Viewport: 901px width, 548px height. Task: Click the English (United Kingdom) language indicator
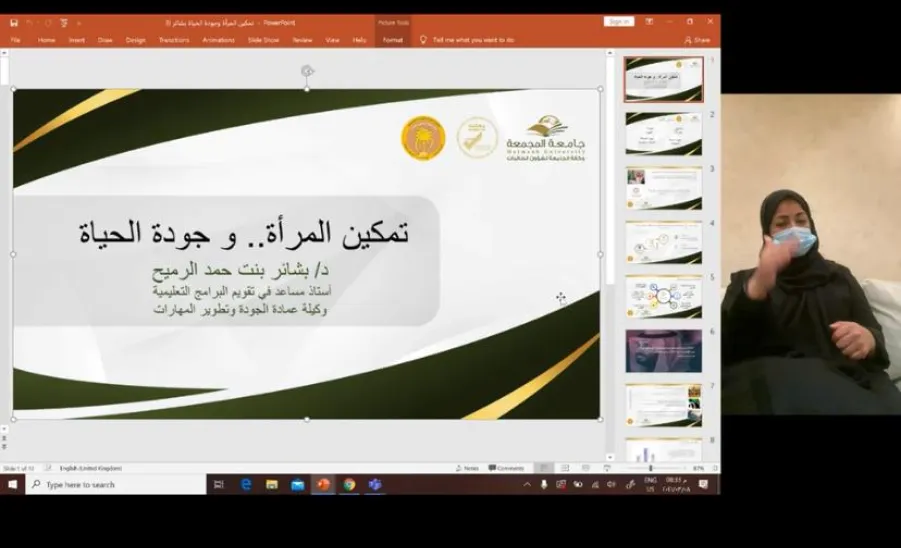pyautogui.click(x=90, y=468)
